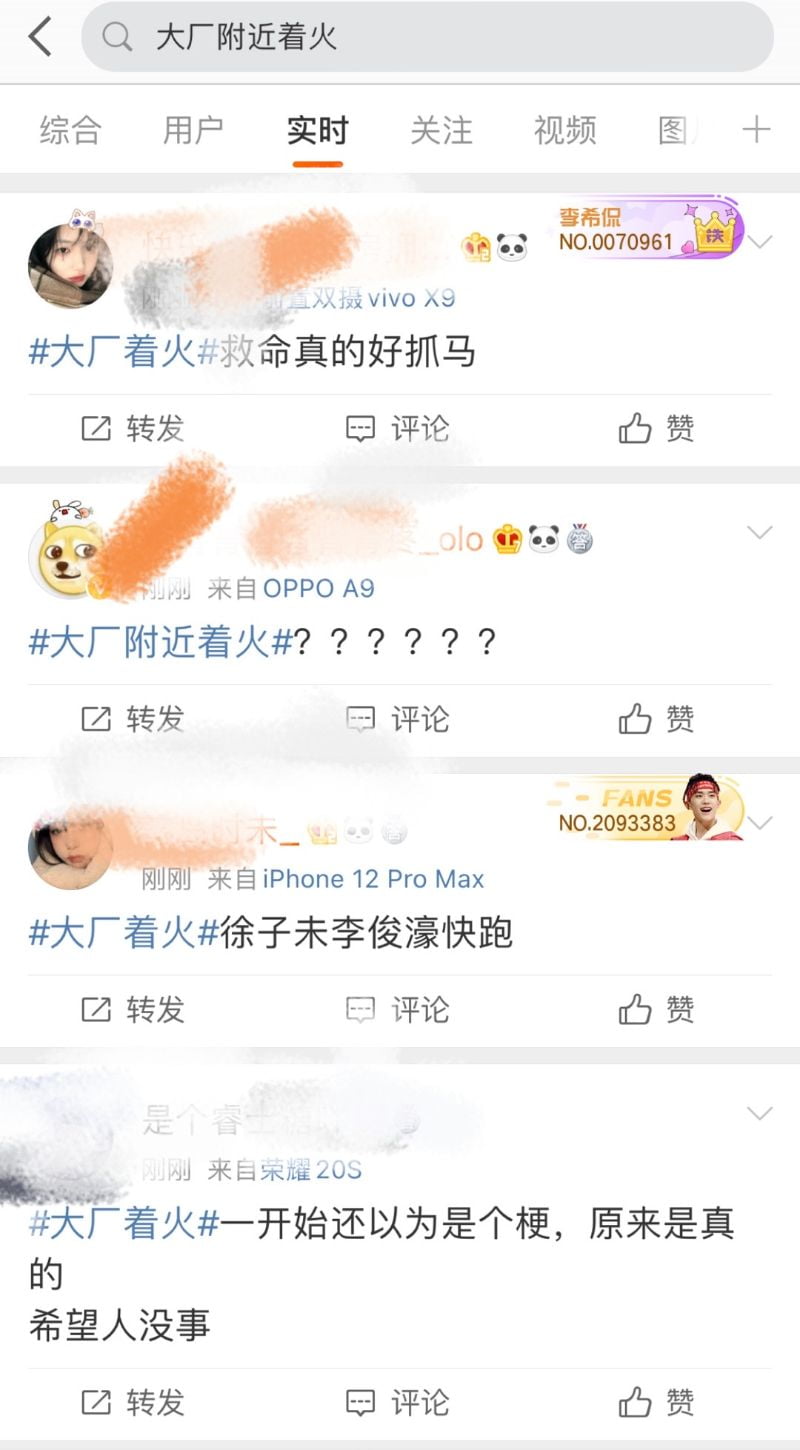Expand the chevron menu on the first post
This screenshot has width=800, height=1450.
coord(760,242)
